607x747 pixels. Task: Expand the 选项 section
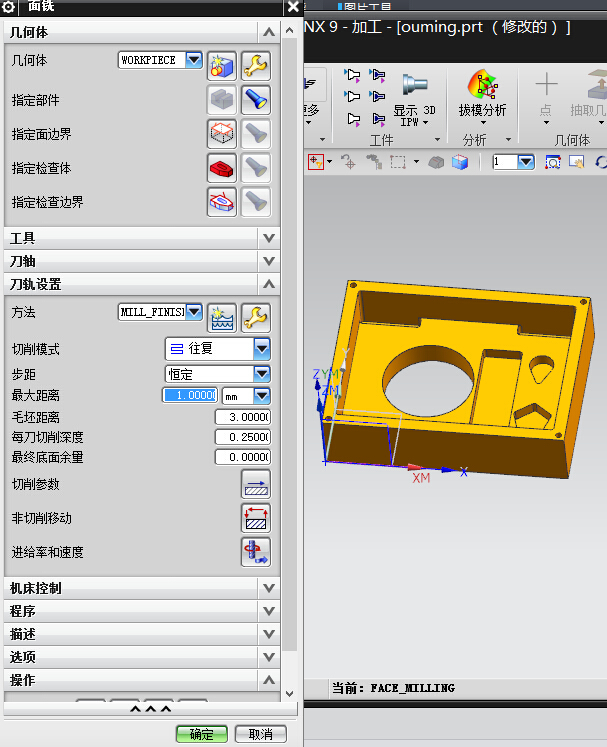(269, 657)
